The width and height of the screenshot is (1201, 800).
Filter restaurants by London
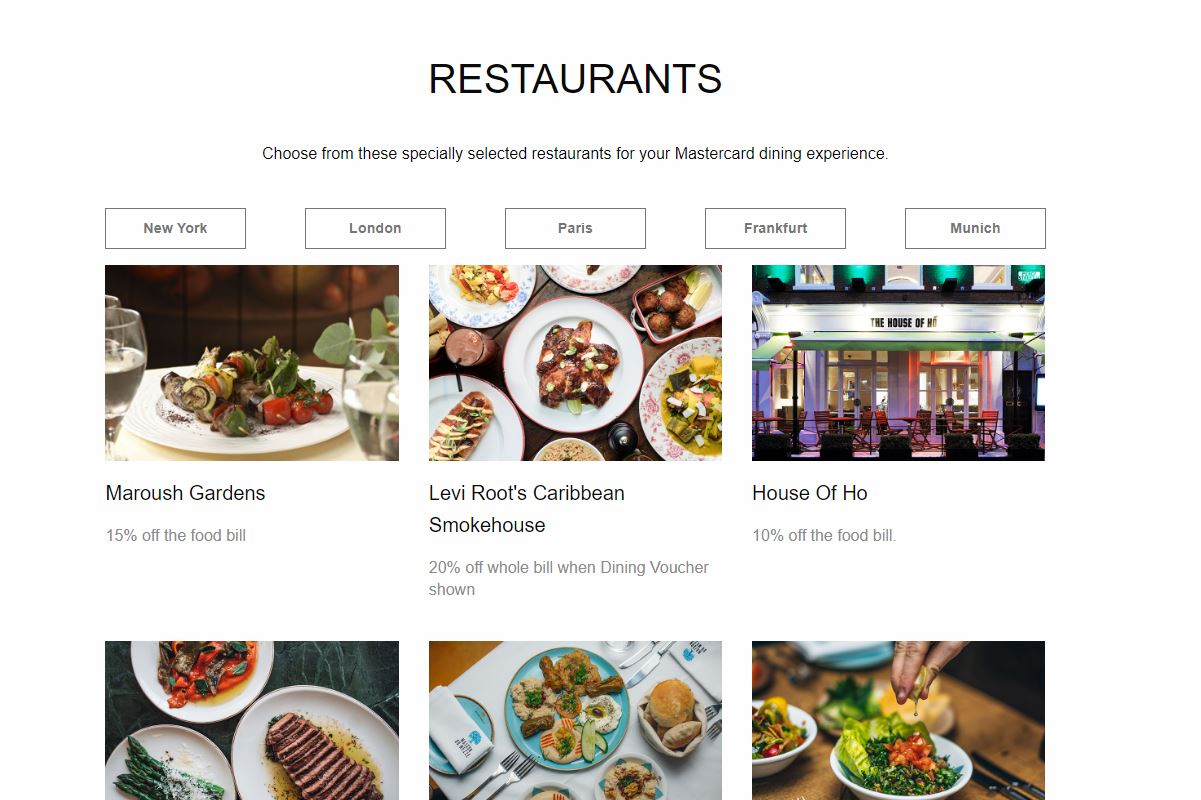click(x=375, y=228)
